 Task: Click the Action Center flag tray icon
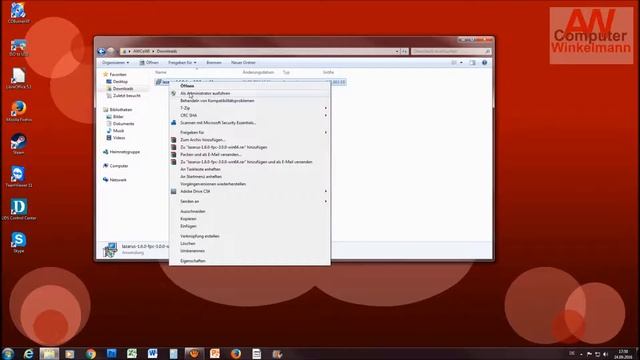pyautogui.click(x=589, y=354)
